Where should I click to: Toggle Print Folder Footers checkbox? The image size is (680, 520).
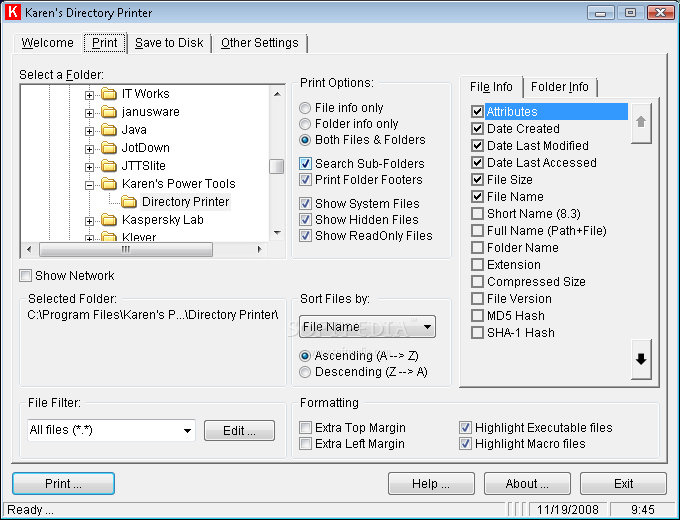pyautogui.click(x=305, y=180)
